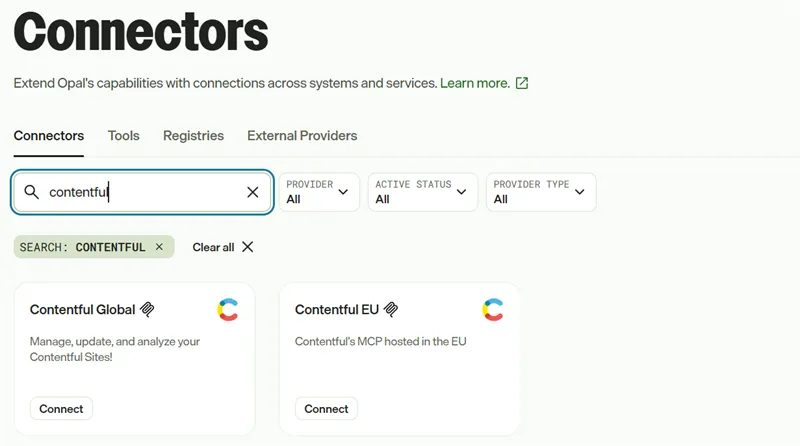Click badge icon next to Contentful EU
The height and width of the screenshot is (446, 800).
click(391, 309)
